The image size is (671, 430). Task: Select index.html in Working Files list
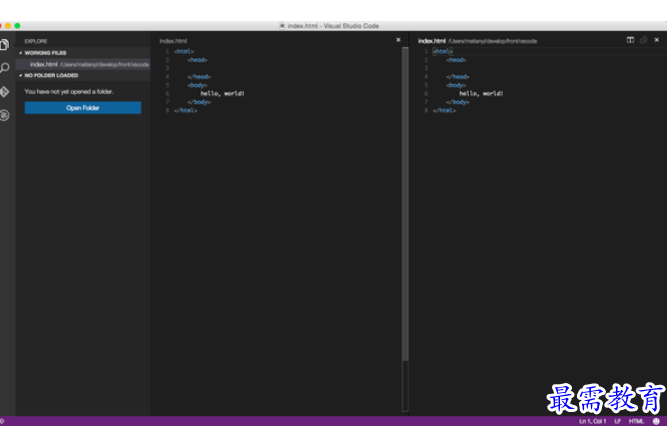[x=83, y=65]
